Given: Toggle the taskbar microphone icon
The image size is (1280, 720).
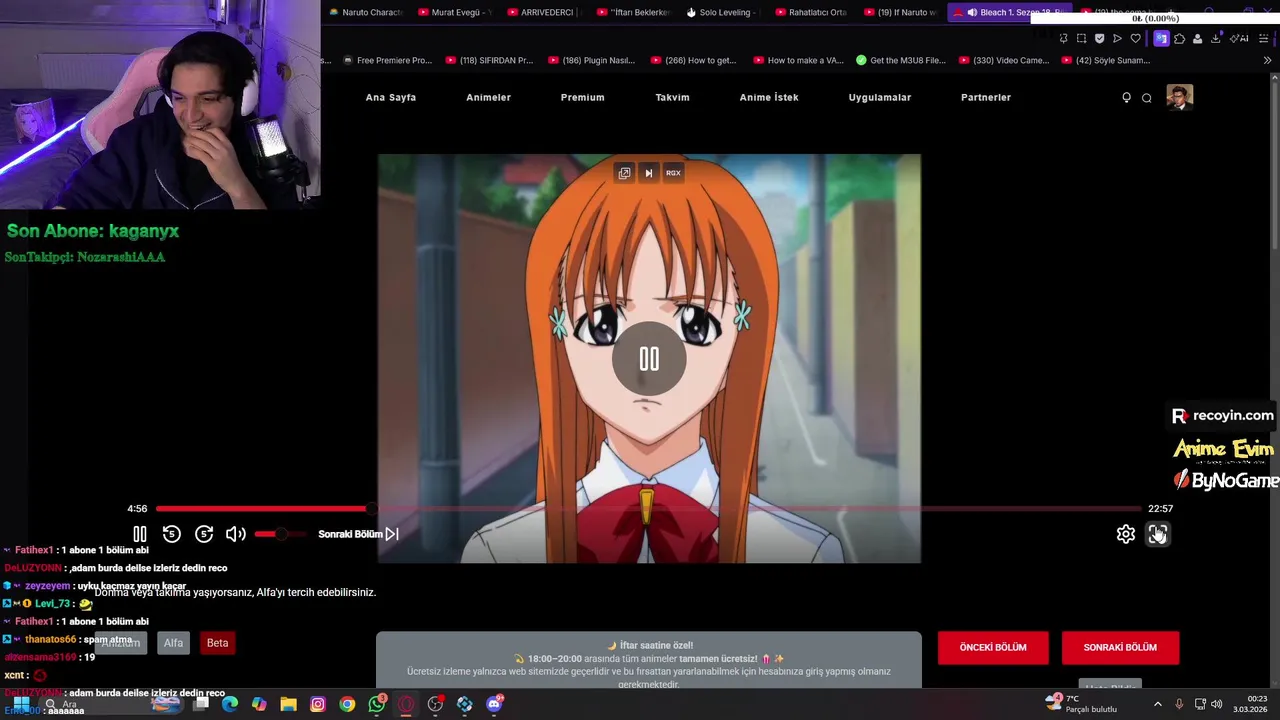Looking at the screenshot, I should click(x=1179, y=704).
